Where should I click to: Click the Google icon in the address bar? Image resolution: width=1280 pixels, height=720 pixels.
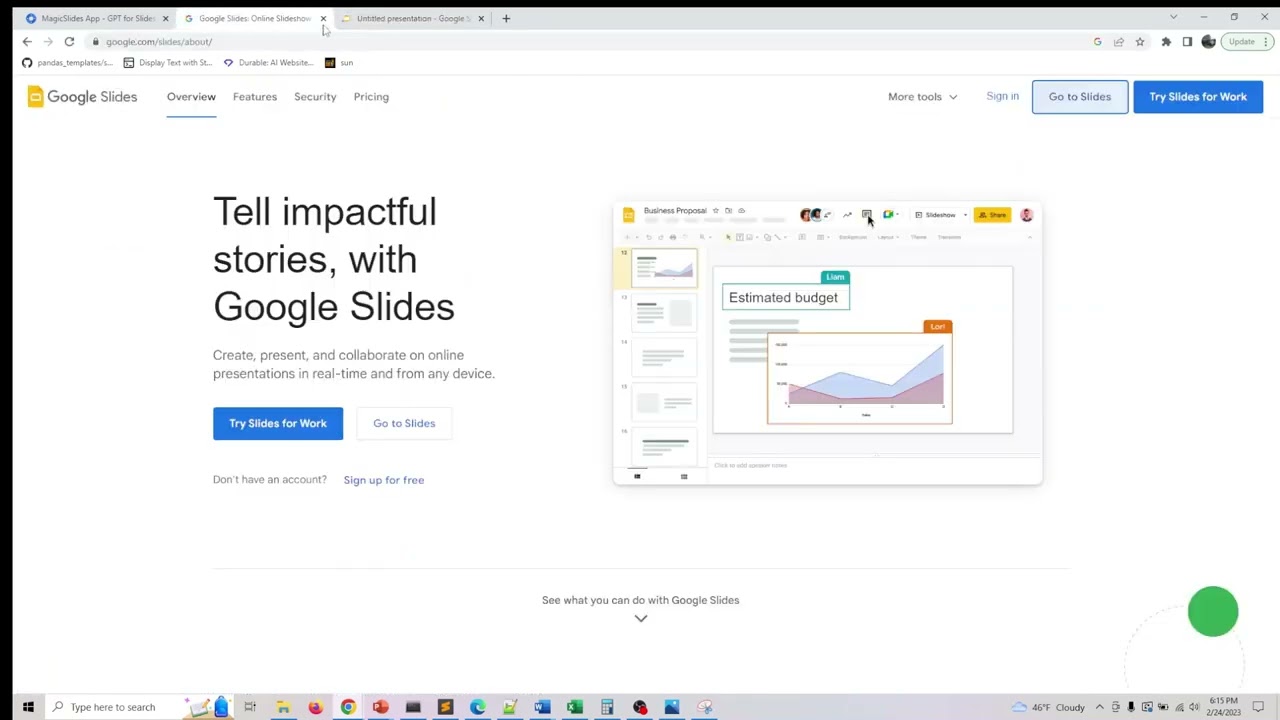click(1098, 42)
